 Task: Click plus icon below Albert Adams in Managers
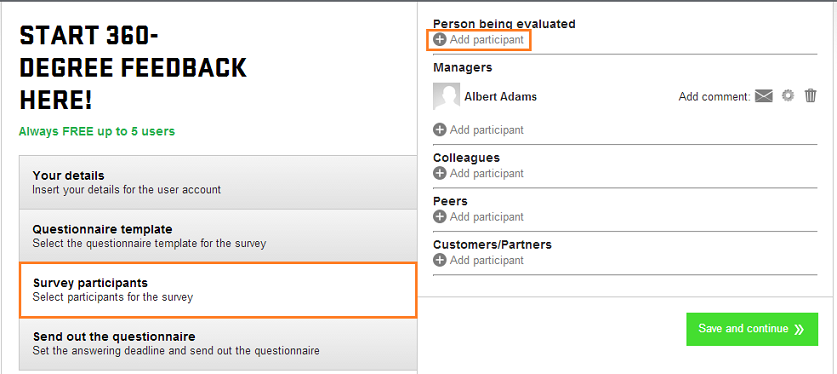[439, 130]
